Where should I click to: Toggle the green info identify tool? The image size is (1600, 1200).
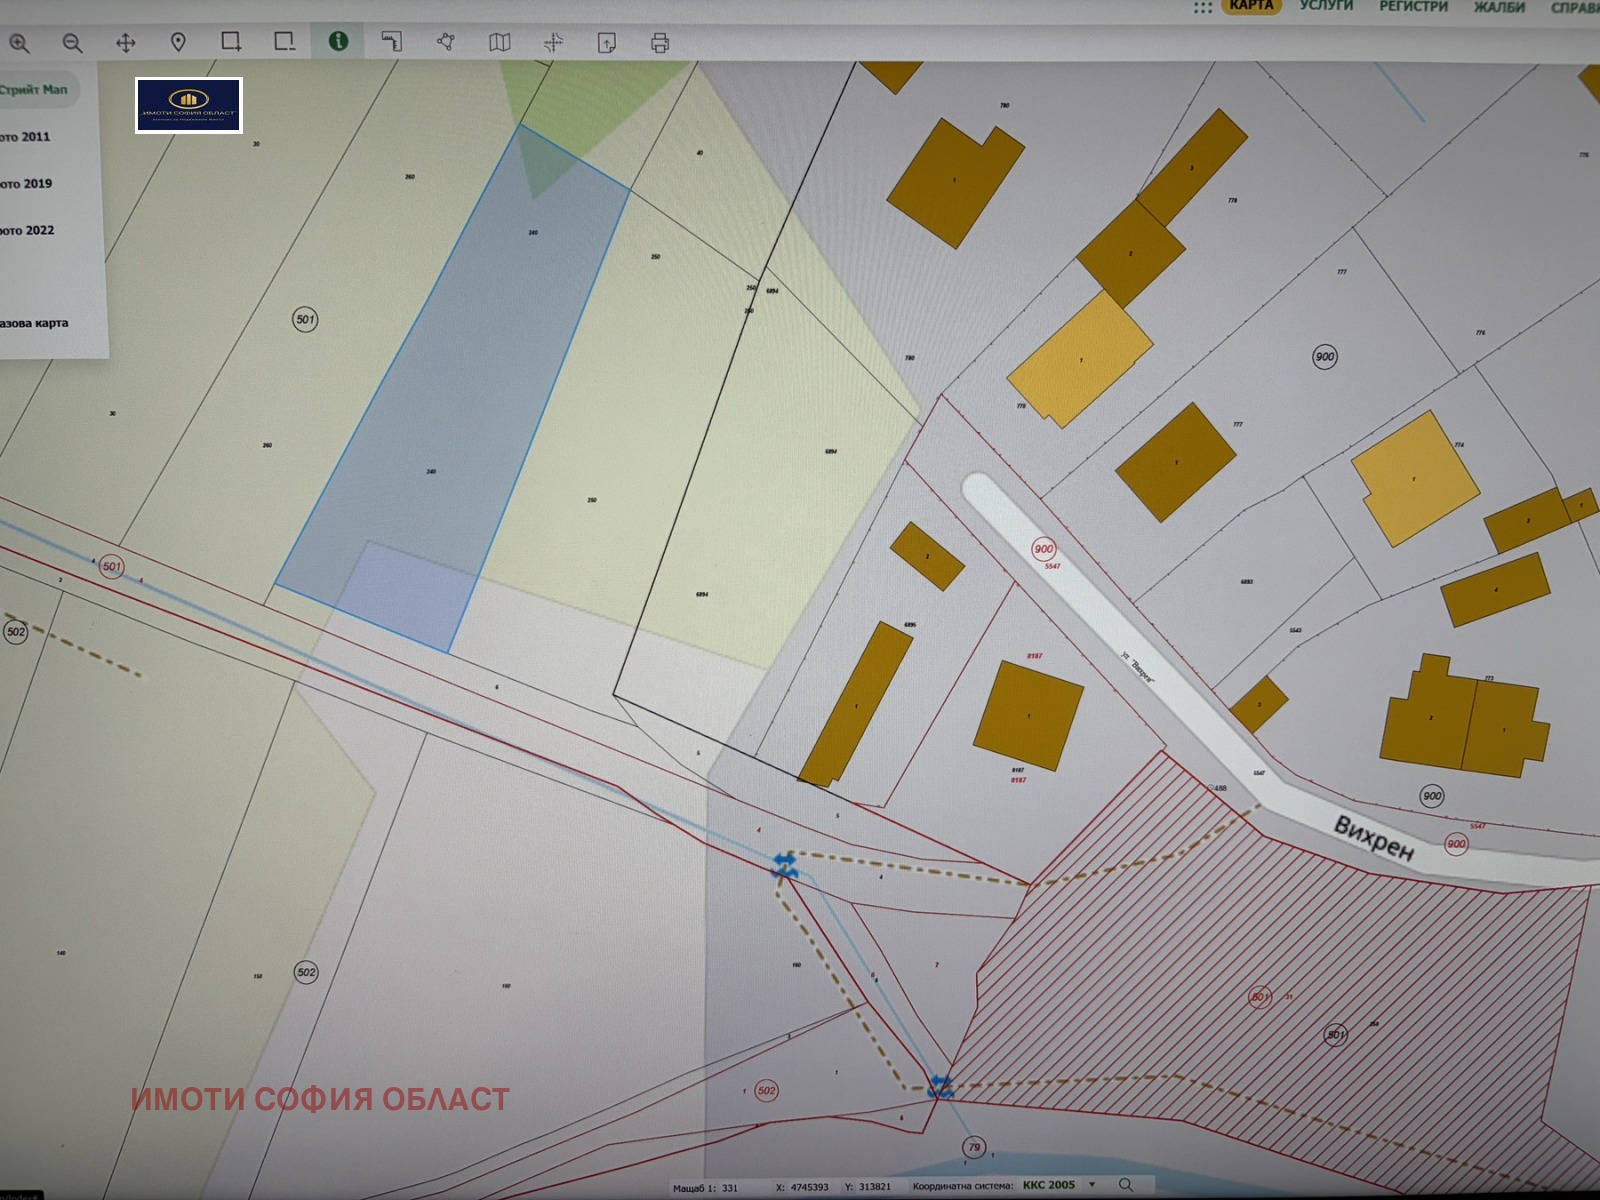click(338, 41)
